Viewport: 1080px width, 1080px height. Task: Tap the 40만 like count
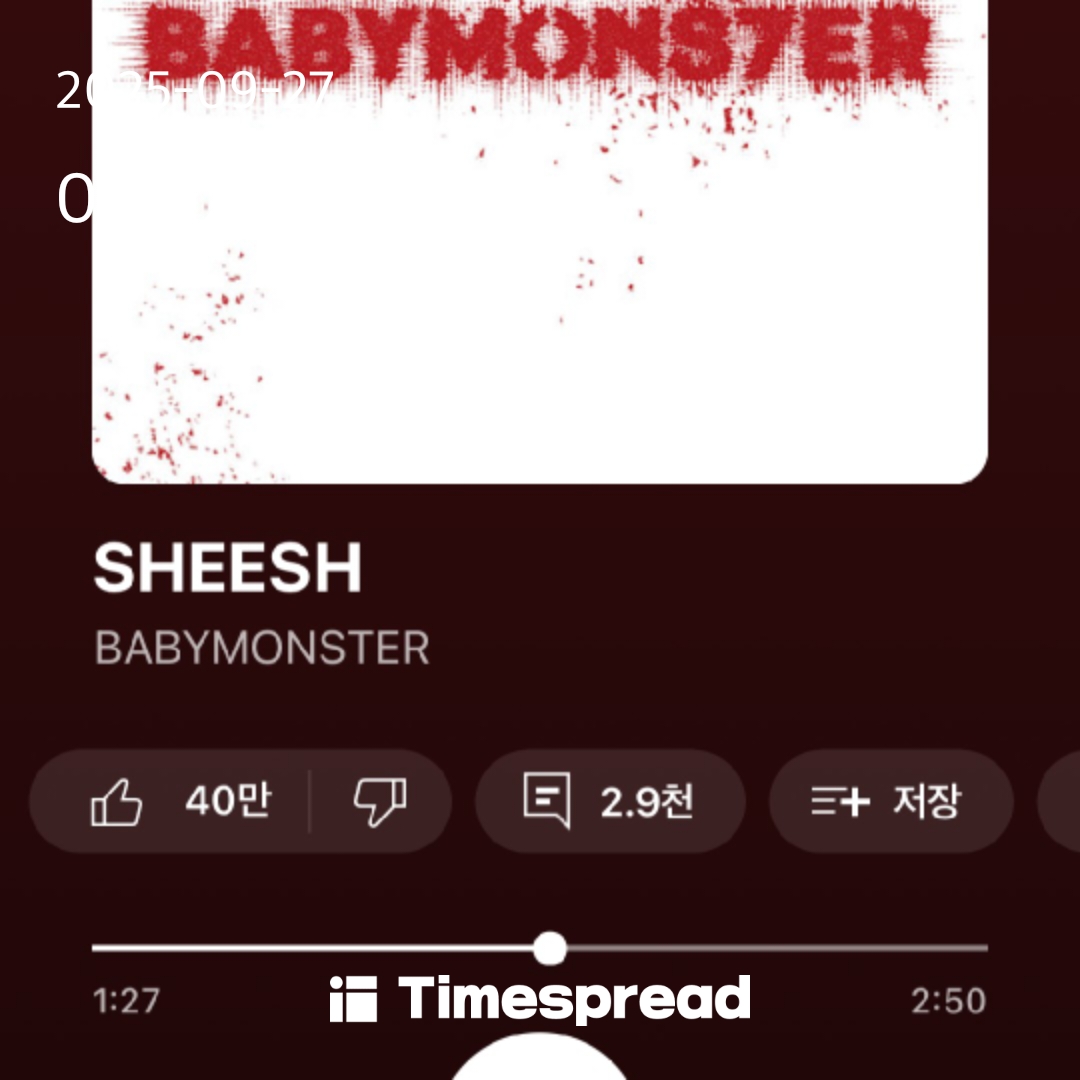point(228,800)
